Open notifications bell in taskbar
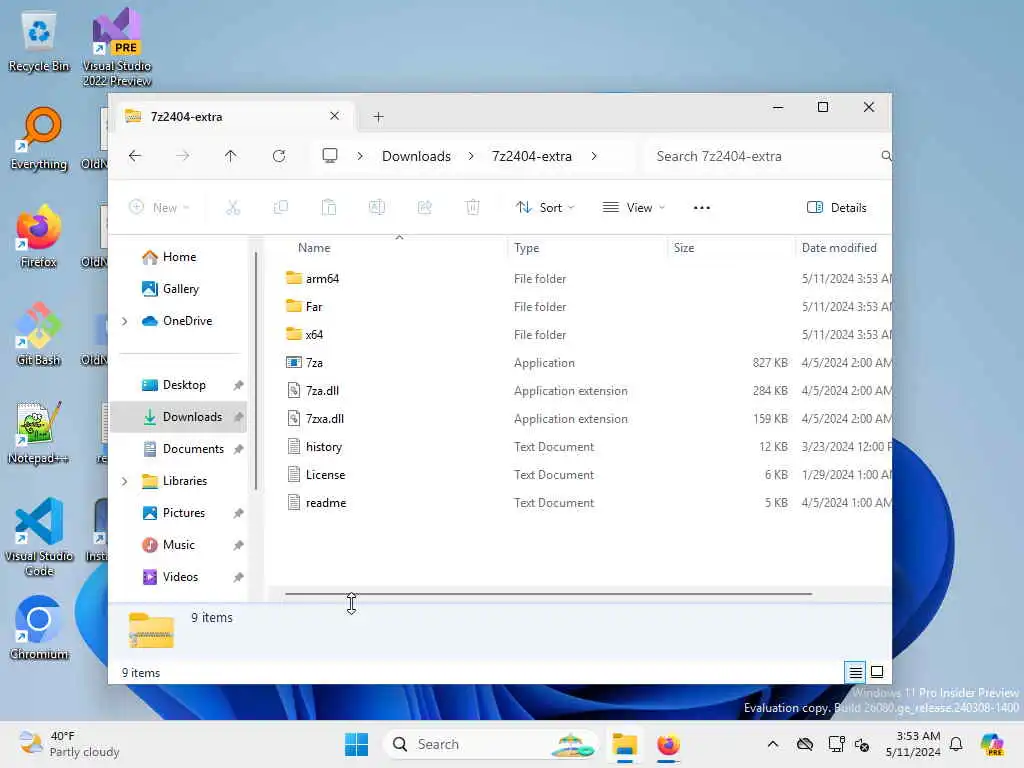The image size is (1024, 768). coord(956,744)
